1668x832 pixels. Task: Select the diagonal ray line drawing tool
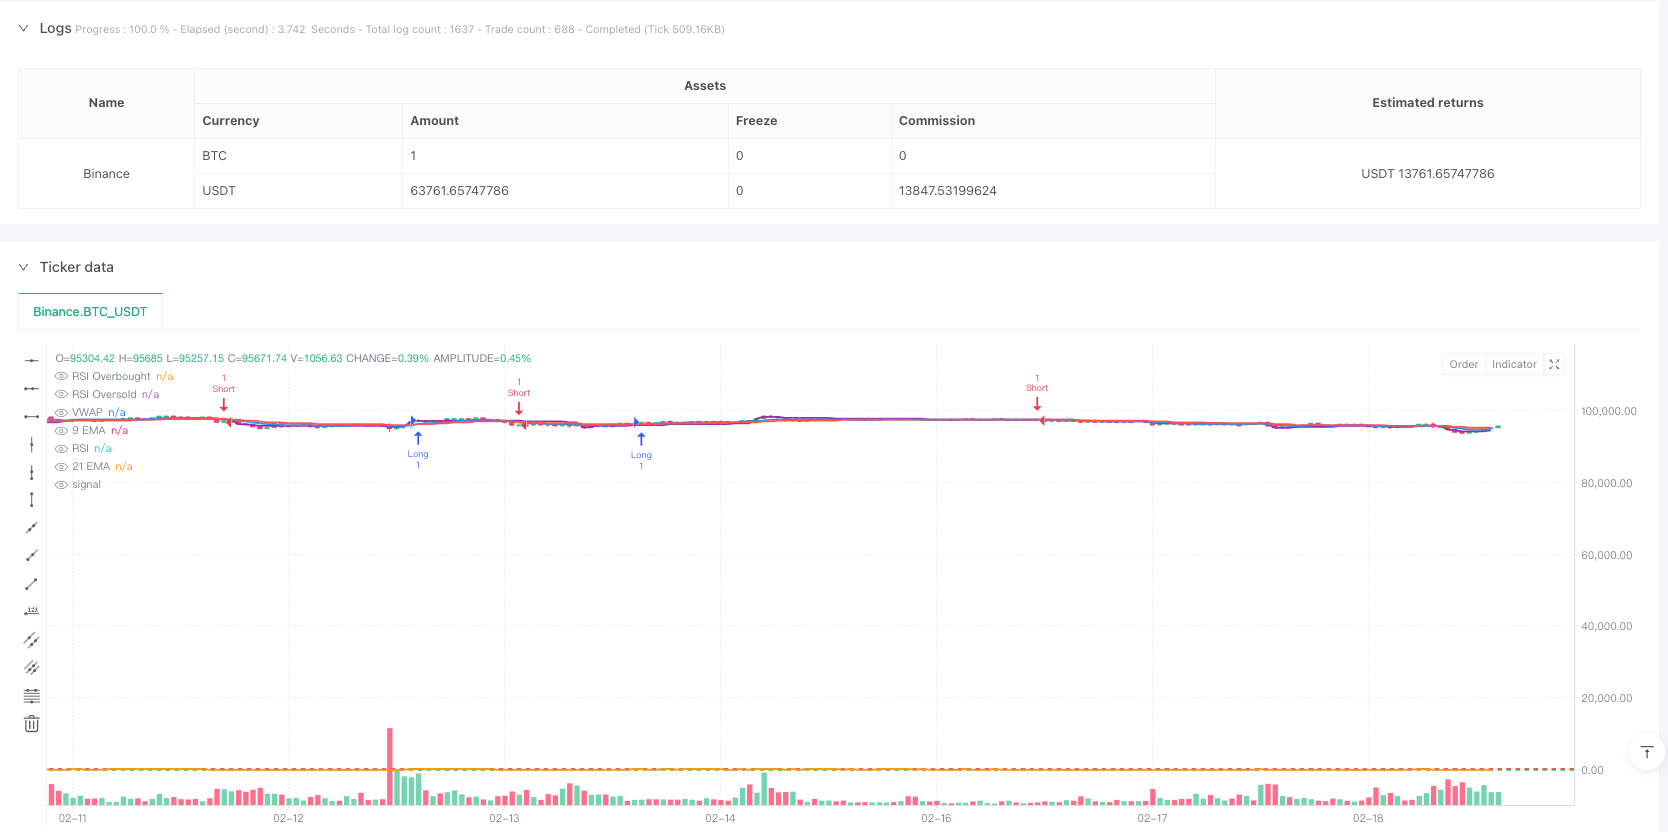click(x=32, y=556)
